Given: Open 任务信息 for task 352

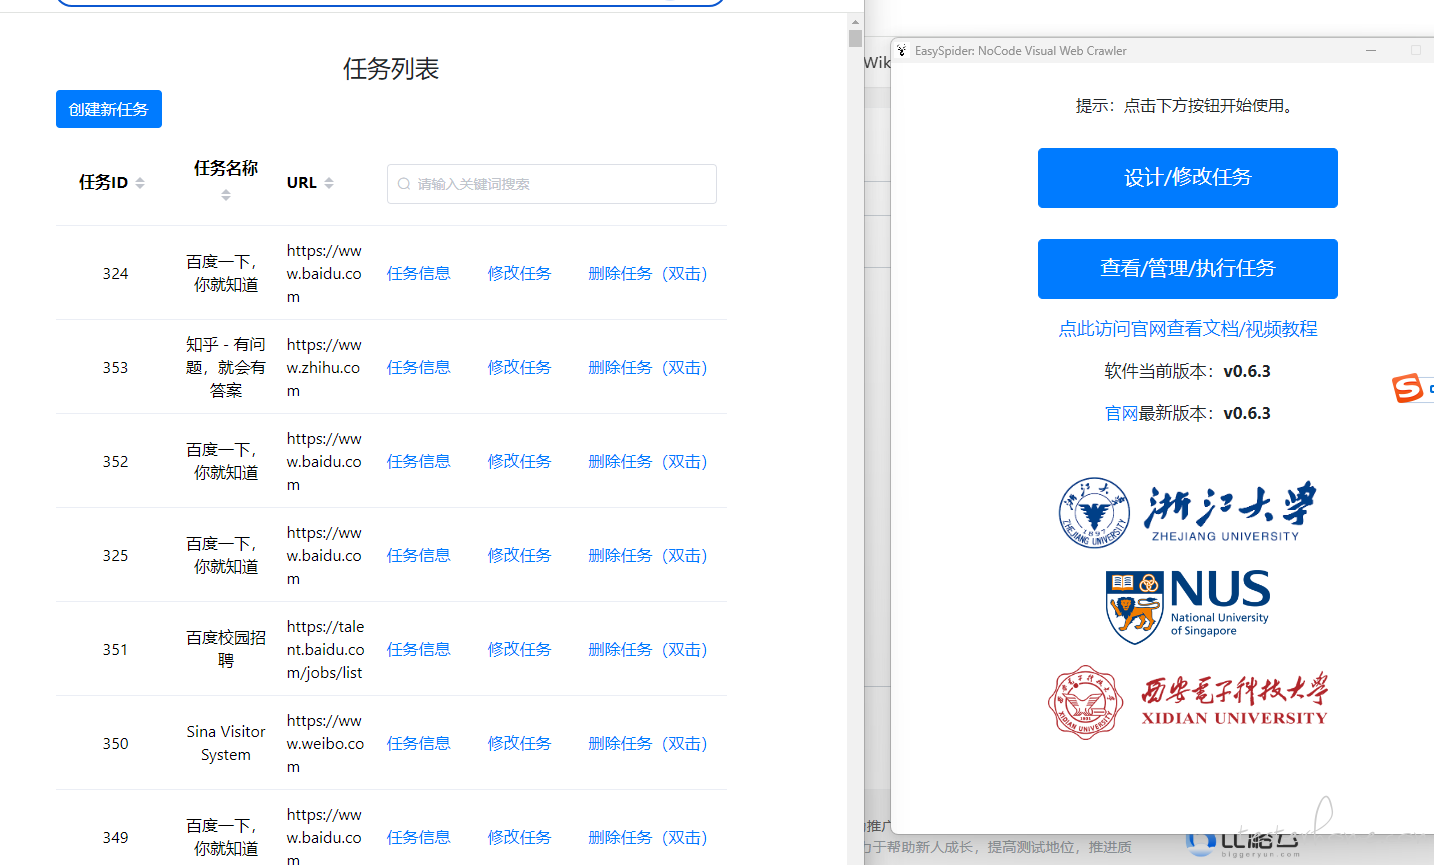Looking at the screenshot, I should click(419, 461).
